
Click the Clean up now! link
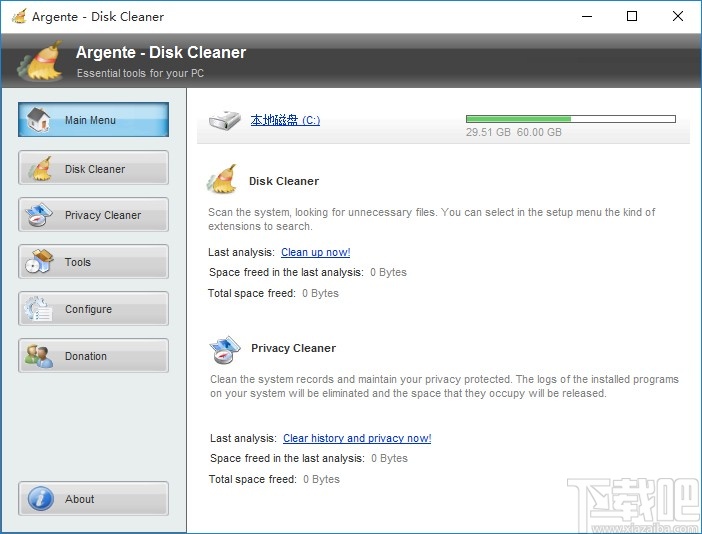point(316,252)
